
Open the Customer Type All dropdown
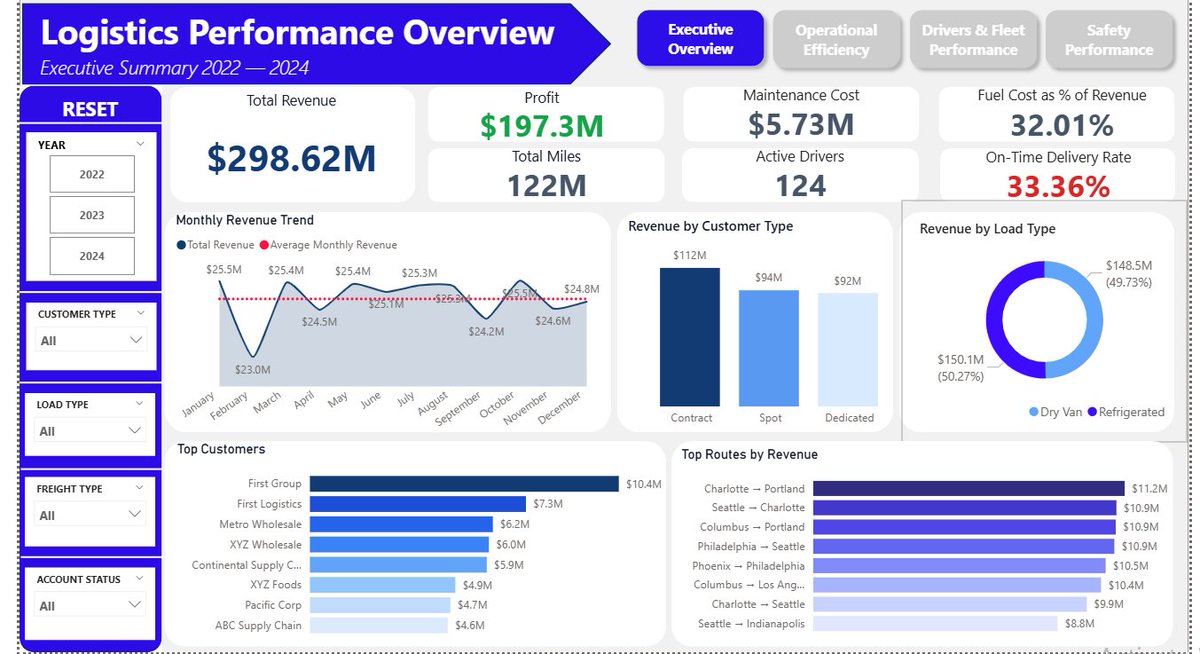pyautogui.click(x=91, y=341)
